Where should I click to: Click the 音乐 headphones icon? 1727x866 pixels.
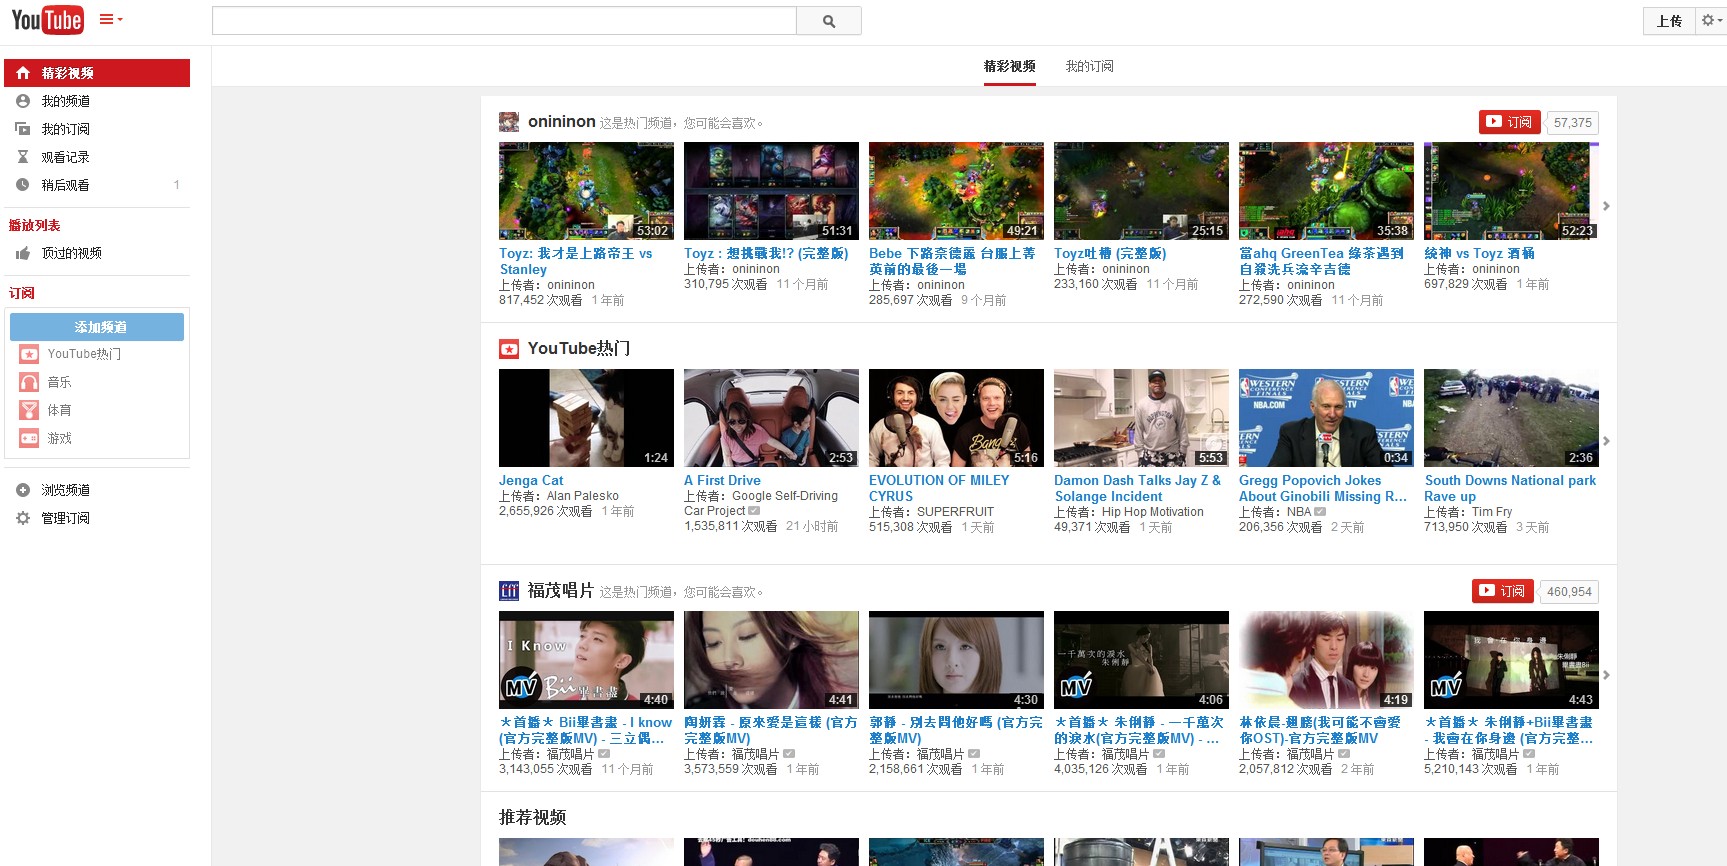29,382
